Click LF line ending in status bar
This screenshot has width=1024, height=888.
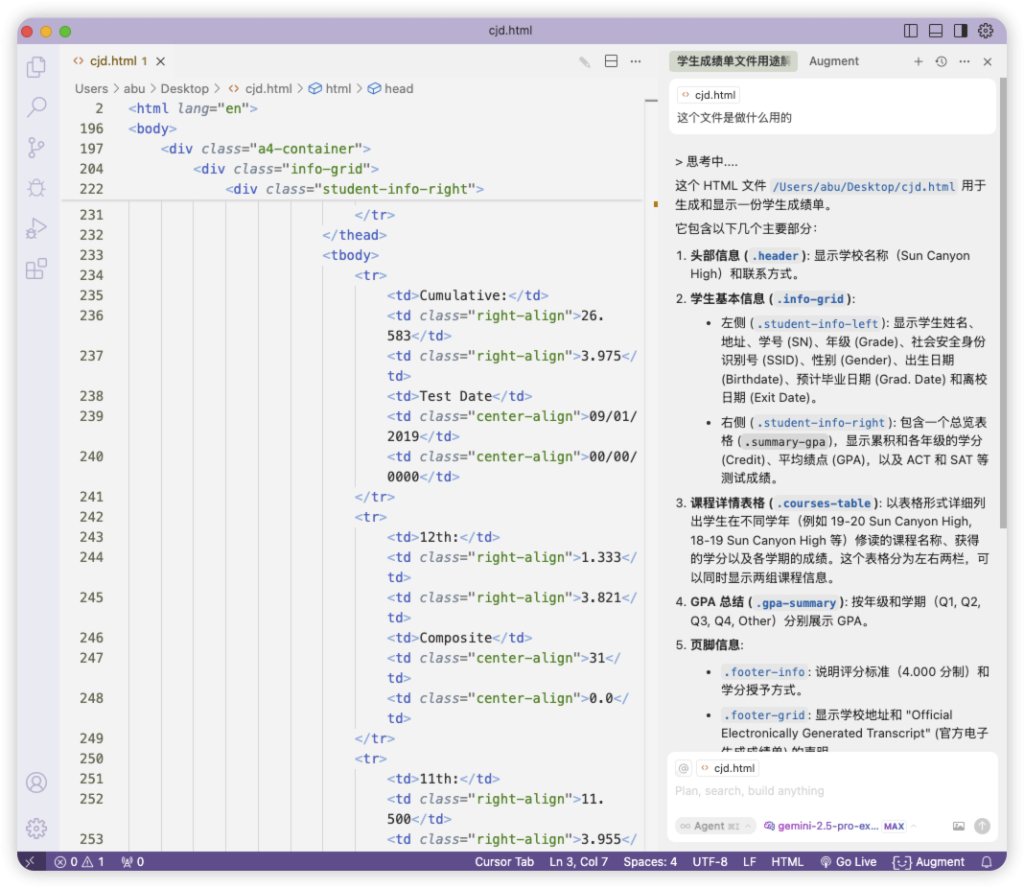coord(749,863)
